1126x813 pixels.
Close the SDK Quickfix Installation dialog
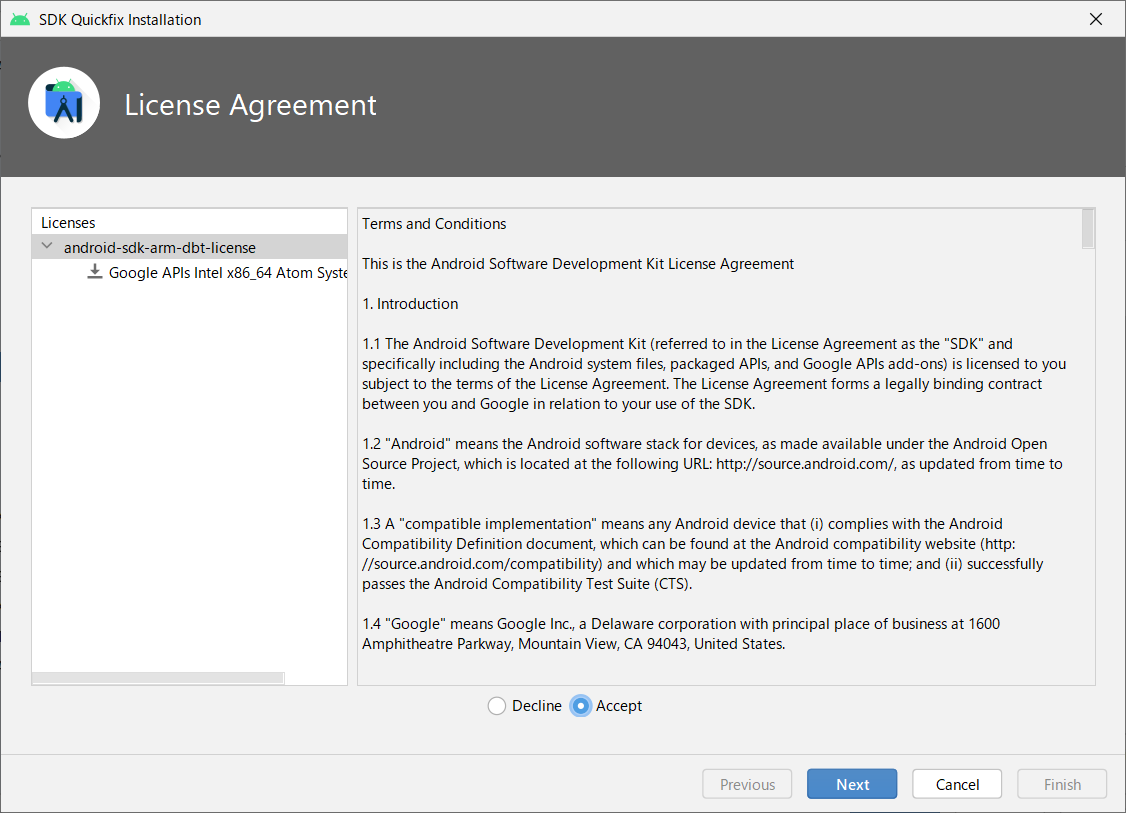pos(1095,18)
